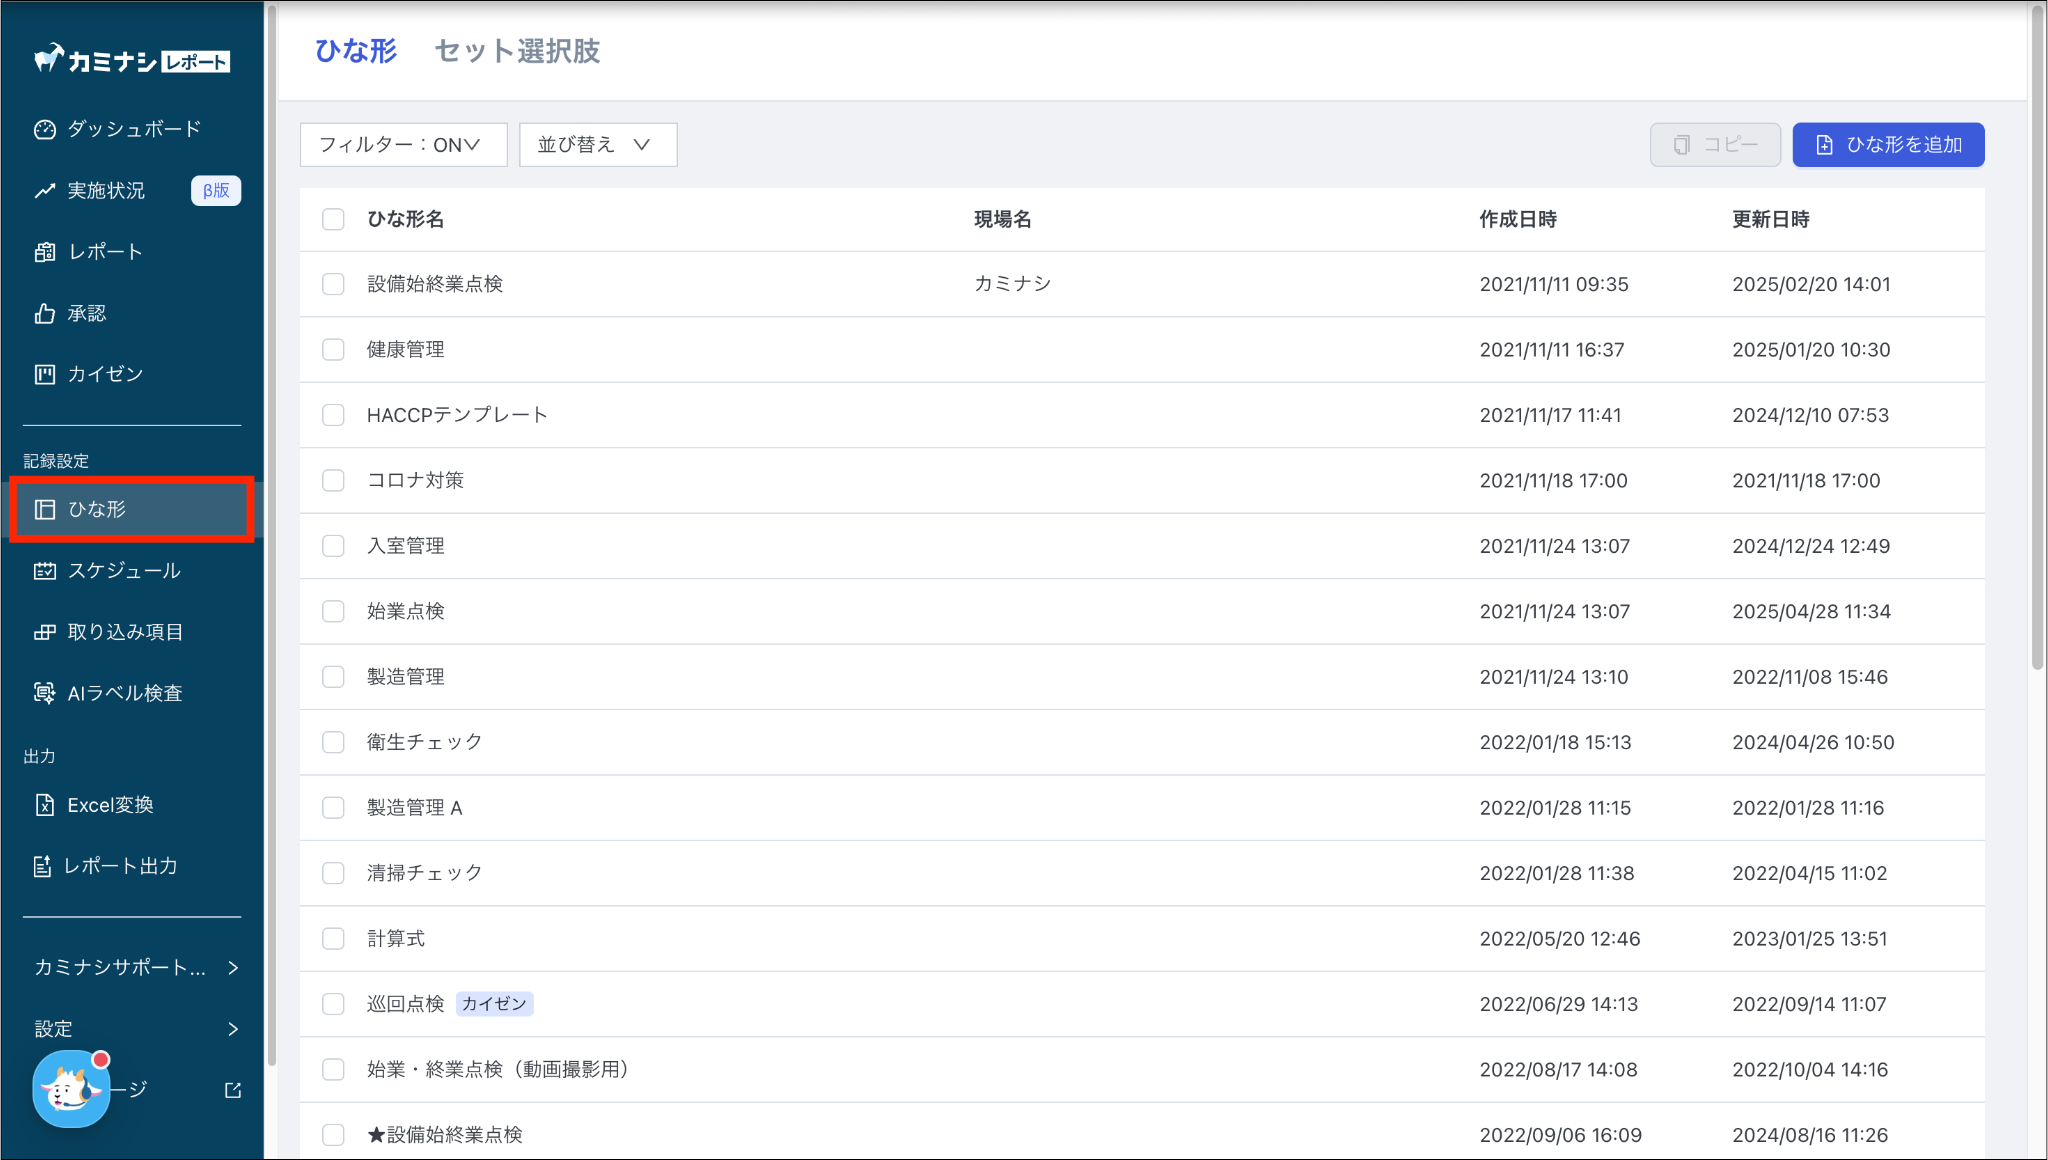This screenshot has height=1160, width=2048.
Task: Click the cow mascot chat icon
Action: tap(70, 1089)
